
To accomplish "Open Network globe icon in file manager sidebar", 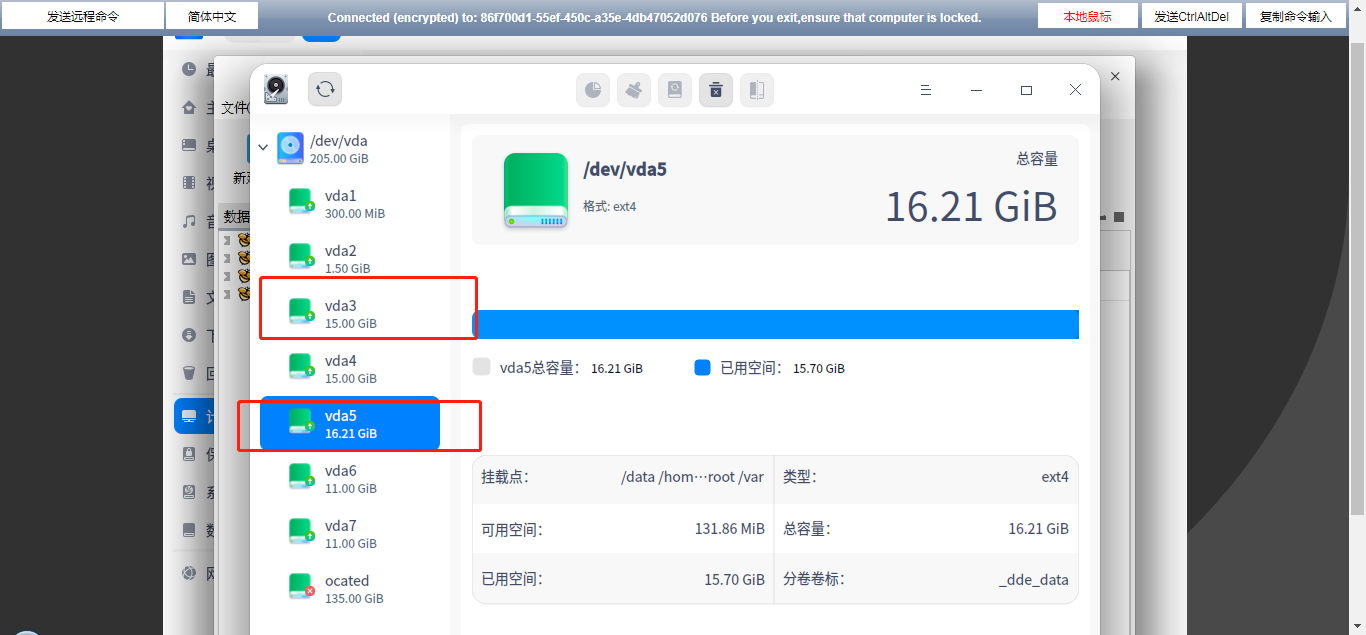I will point(189,574).
